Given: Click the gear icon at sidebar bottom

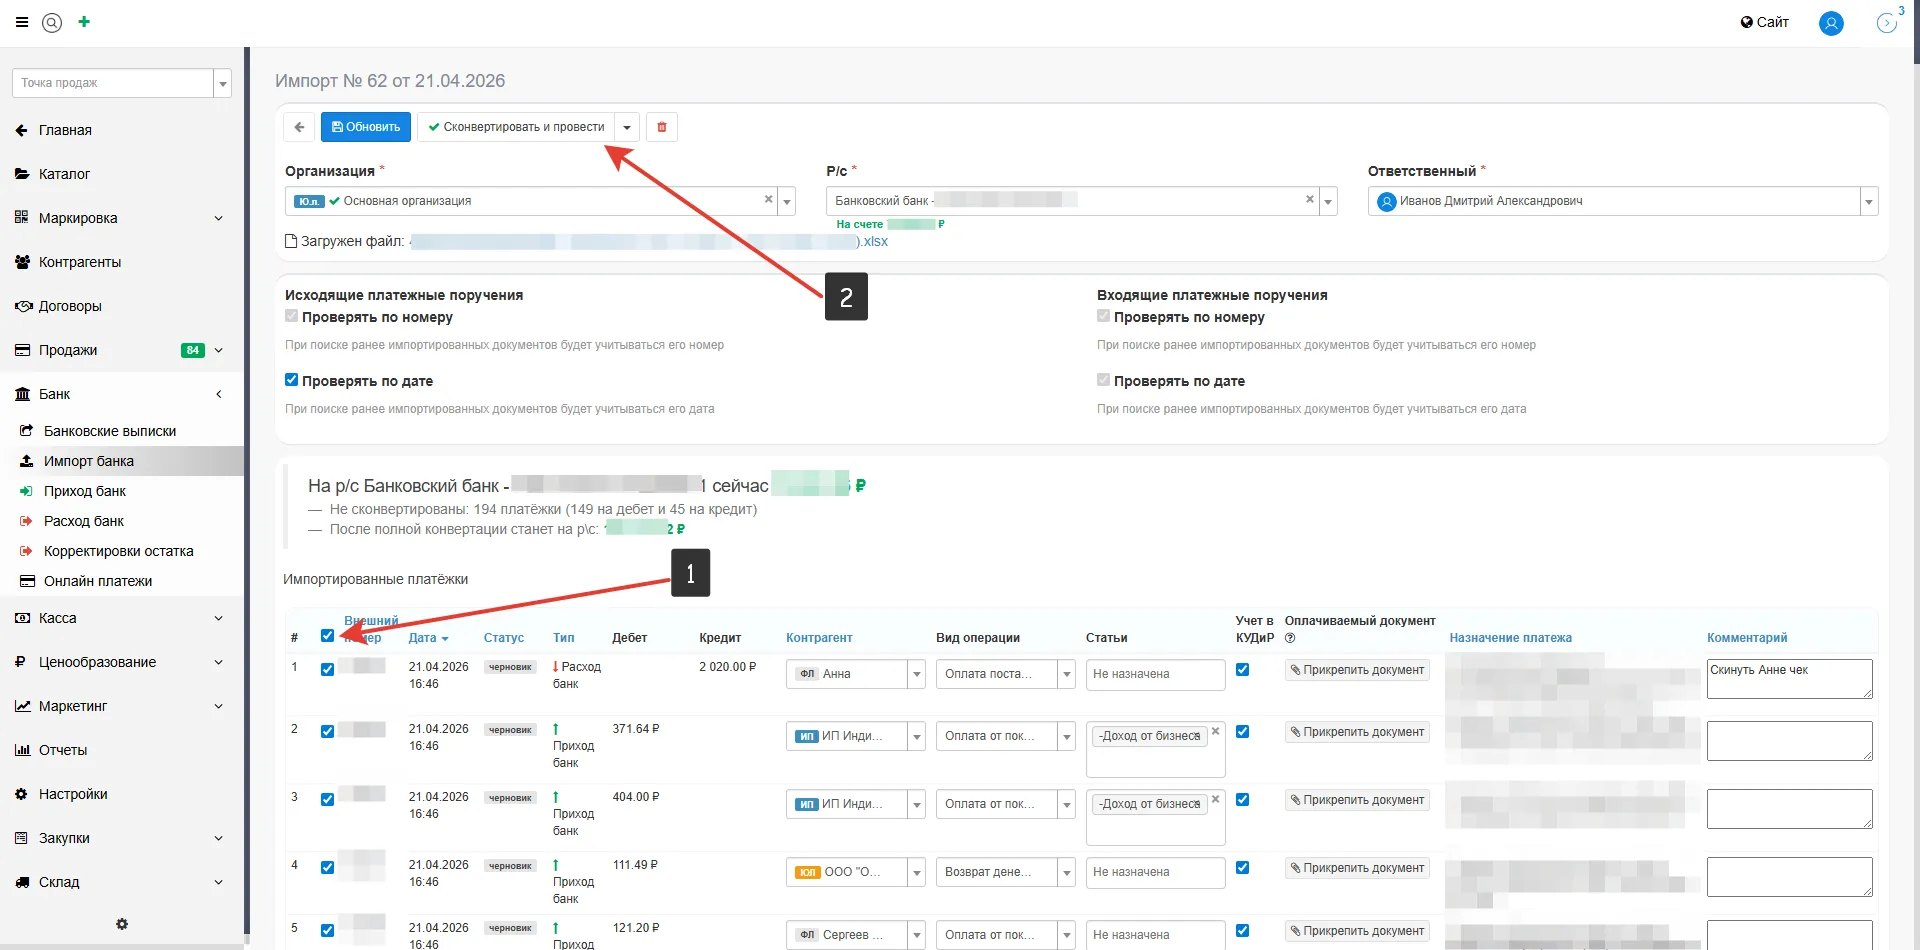Looking at the screenshot, I should click(x=122, y=924).
